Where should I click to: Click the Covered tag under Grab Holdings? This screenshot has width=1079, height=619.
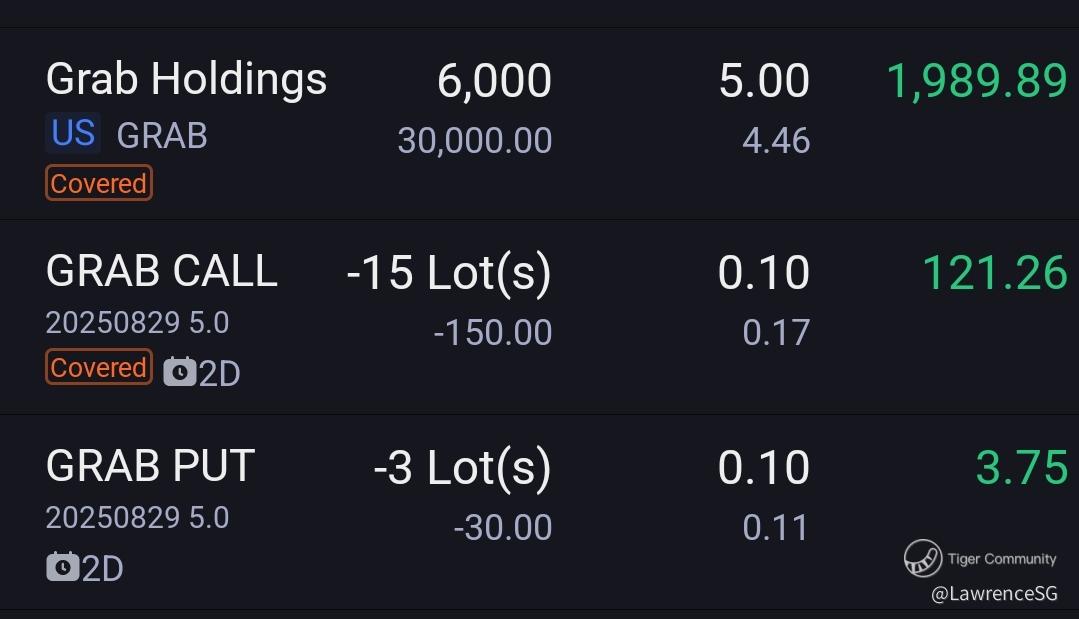[x=99, y=183]
